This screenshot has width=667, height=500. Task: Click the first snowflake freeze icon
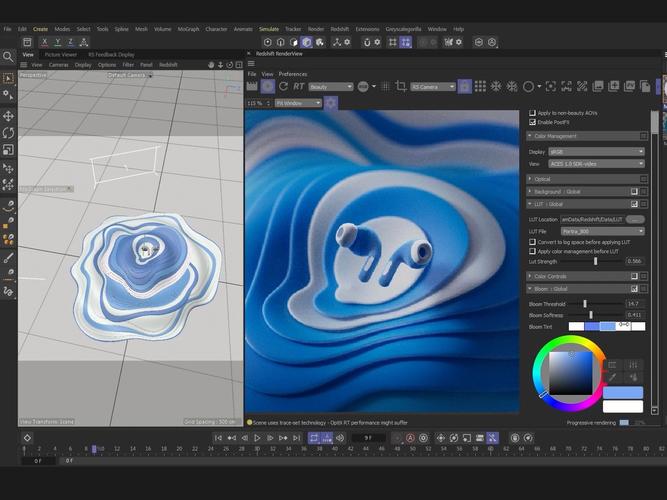(x=496, y=86)
